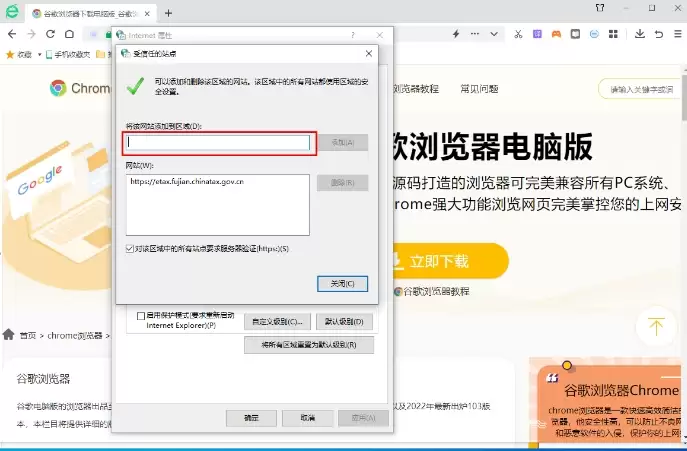Screen dimensions: 687x451
Task: Click the 360 browser logo icon
Action: point(12,11)
